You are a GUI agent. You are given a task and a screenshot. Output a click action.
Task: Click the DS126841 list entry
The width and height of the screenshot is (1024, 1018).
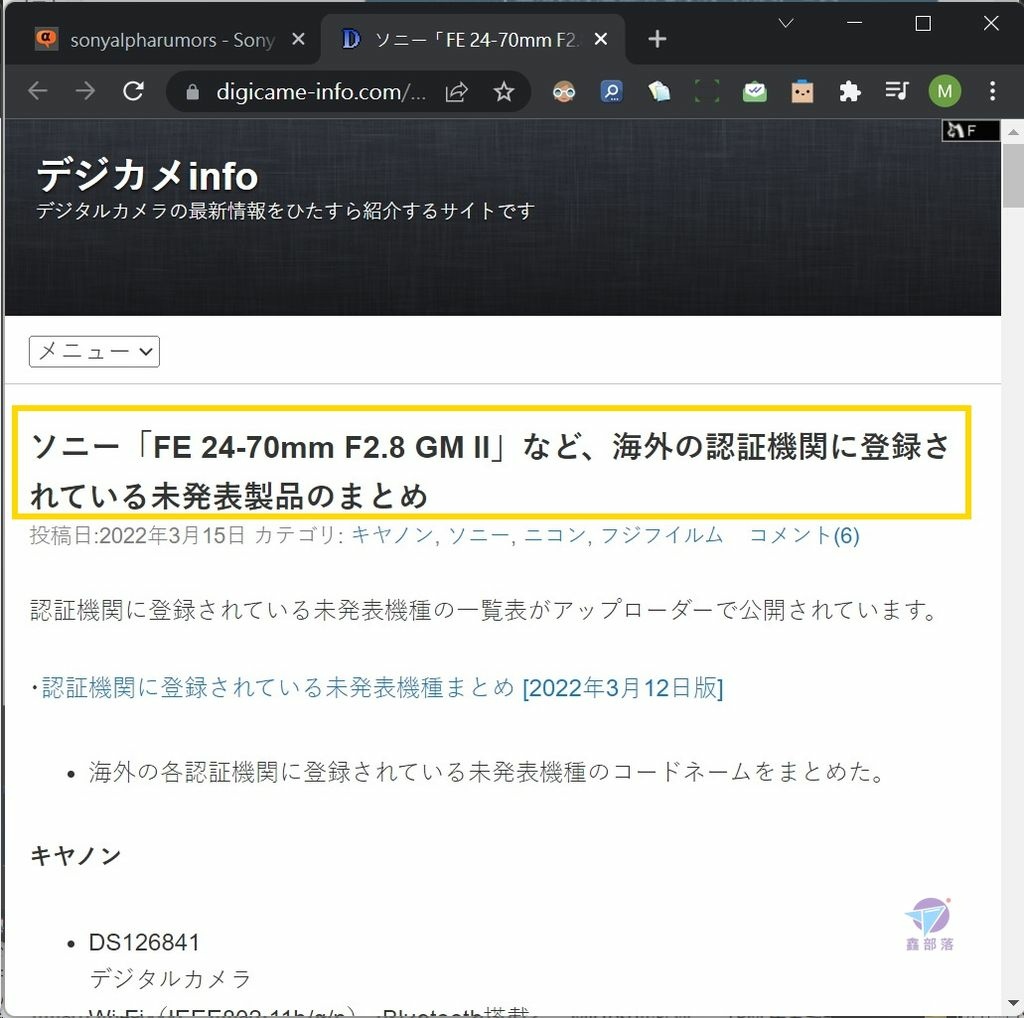pyautogui.click(x=144, y=942)
